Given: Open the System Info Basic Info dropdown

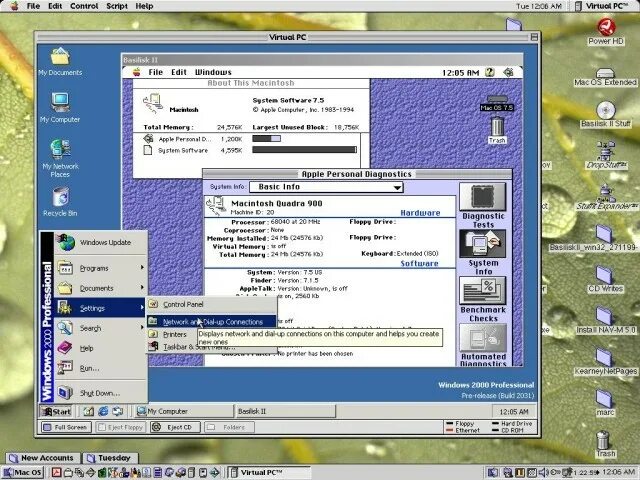Looking at the screenshot, I should pyautogui.click(x=326, y=187).
